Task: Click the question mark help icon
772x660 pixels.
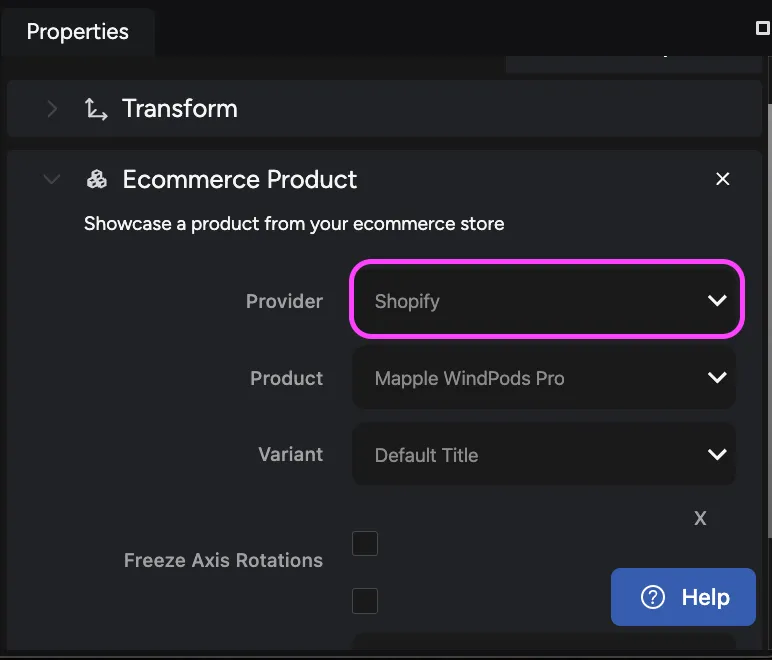Action: 653,597
